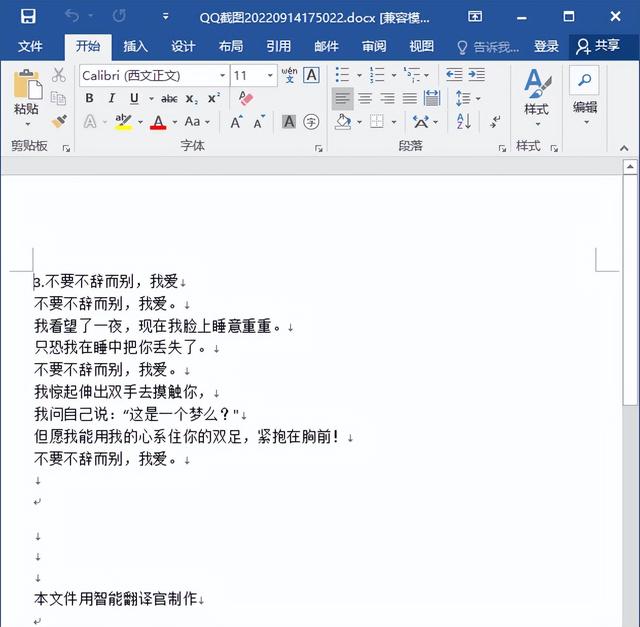The width and height of the screenshot is (640, 627).
Task: Toggle Bold formatting
Action: pyautogui.click(x=89, y=98)
